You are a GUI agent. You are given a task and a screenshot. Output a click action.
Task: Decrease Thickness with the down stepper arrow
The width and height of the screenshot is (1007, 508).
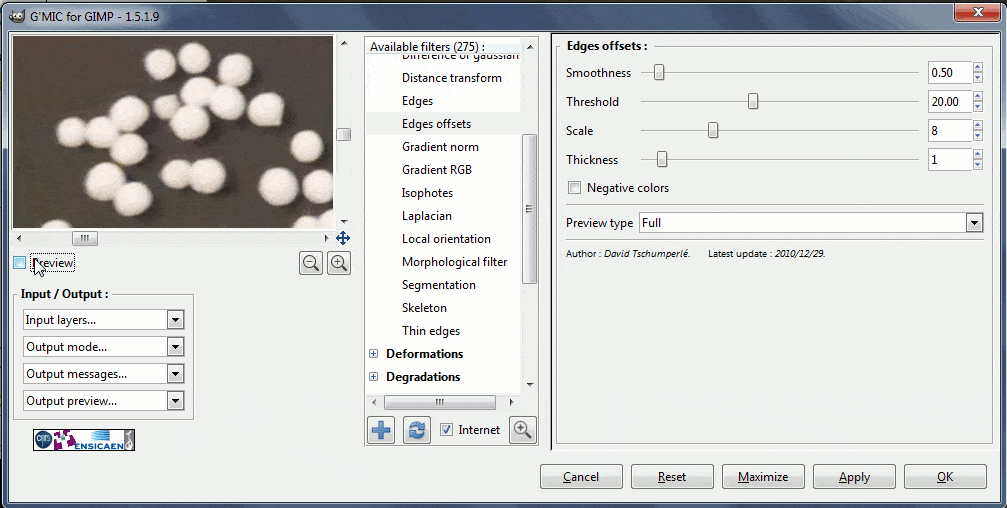click(x=977, y=164)
